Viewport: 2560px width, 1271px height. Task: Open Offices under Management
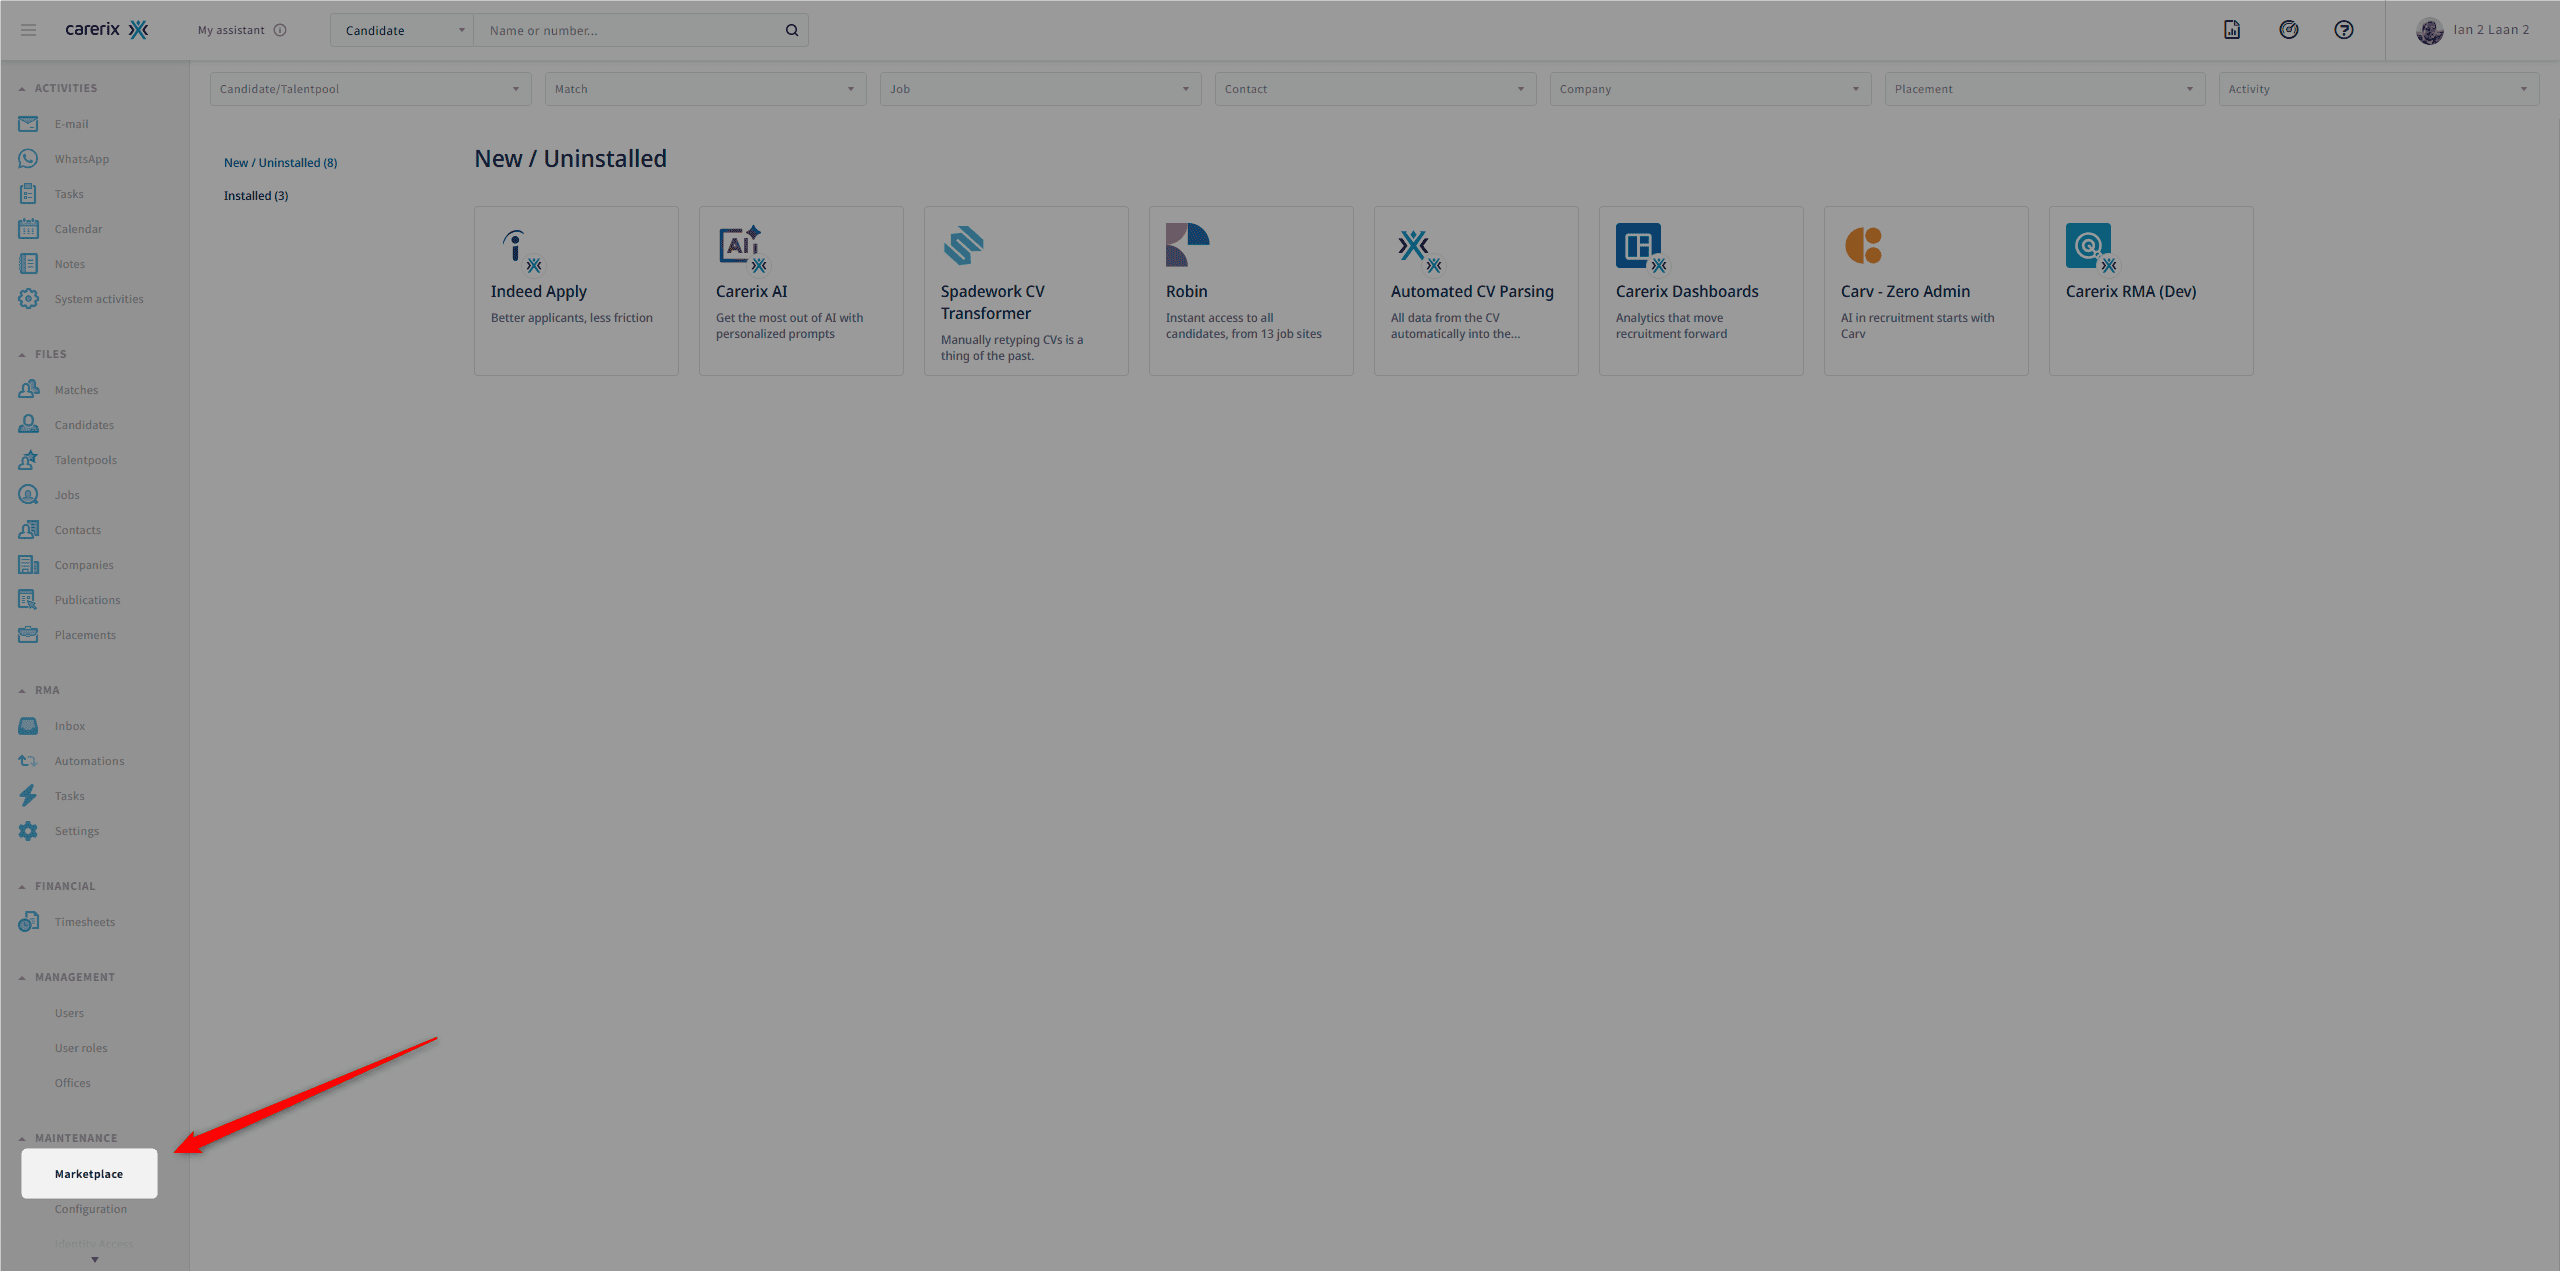click(73, 1083)
